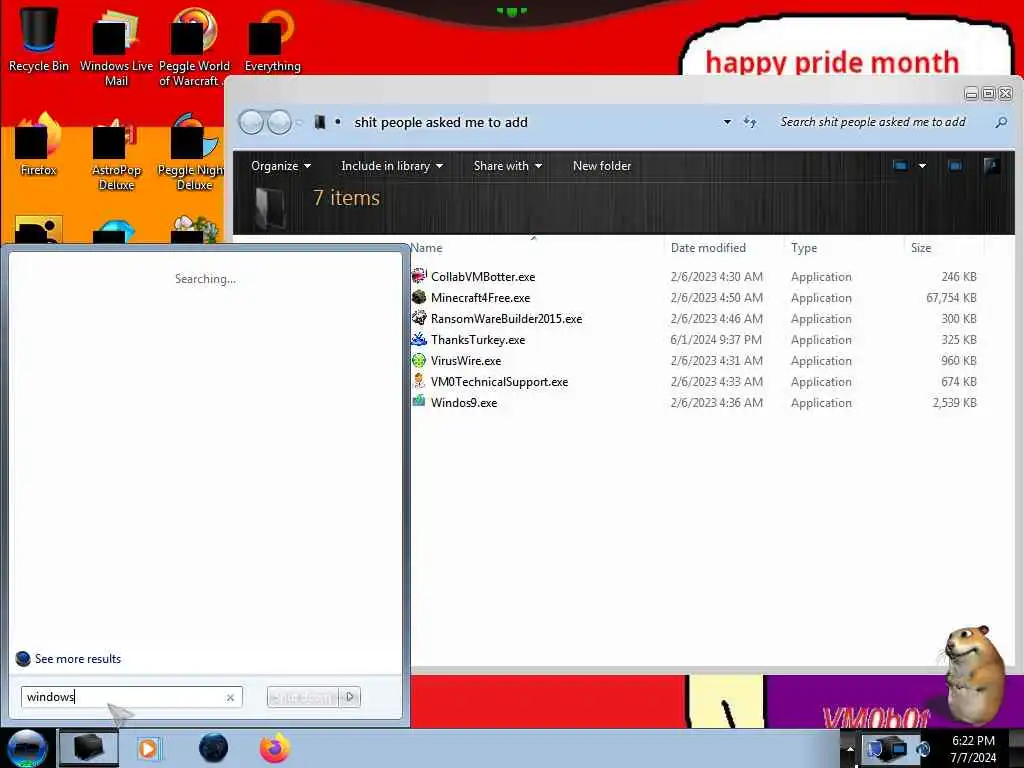Show hidden system tray icons
This screenshot has height=768, width=1024.
[x=850, y=748]
